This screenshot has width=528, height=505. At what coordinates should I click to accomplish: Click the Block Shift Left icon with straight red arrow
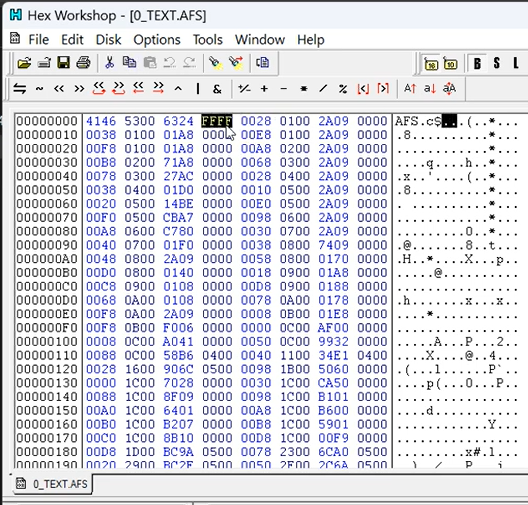(x=138, y=88)
